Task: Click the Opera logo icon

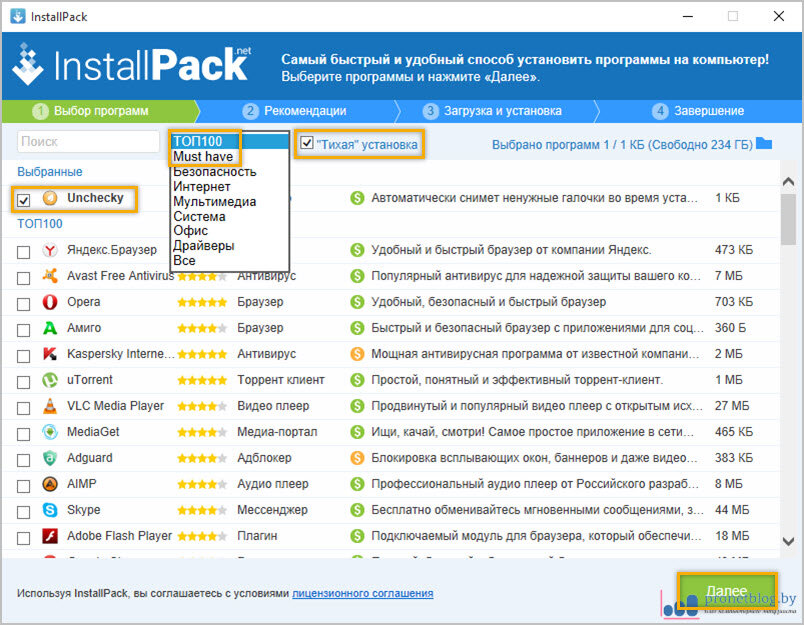Action: pos(50,302)
